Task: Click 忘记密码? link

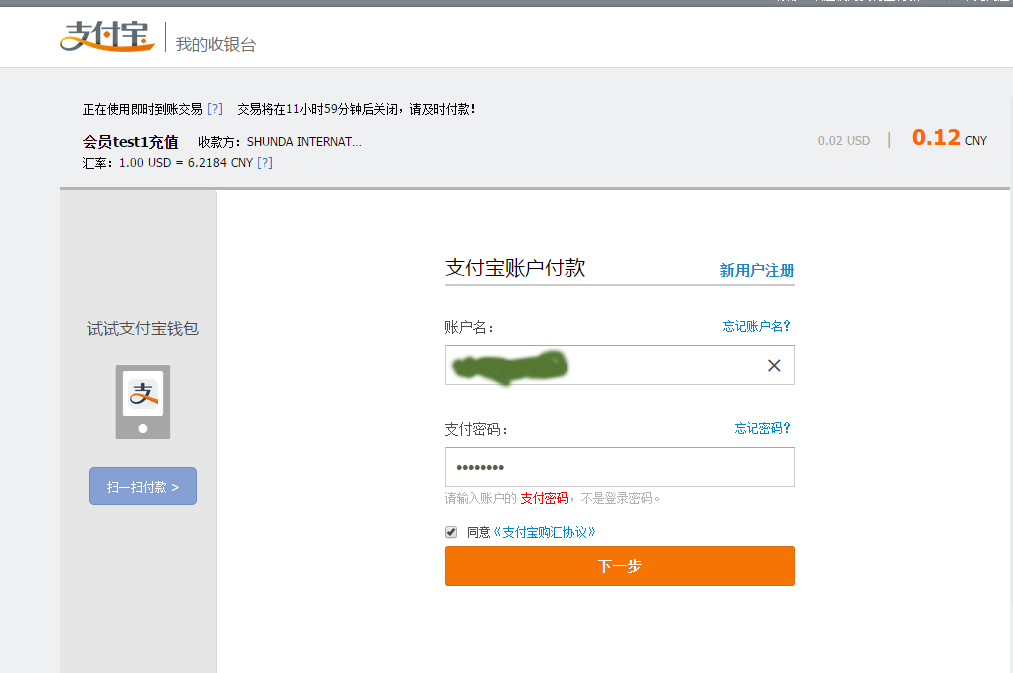Action: (762, 428)
